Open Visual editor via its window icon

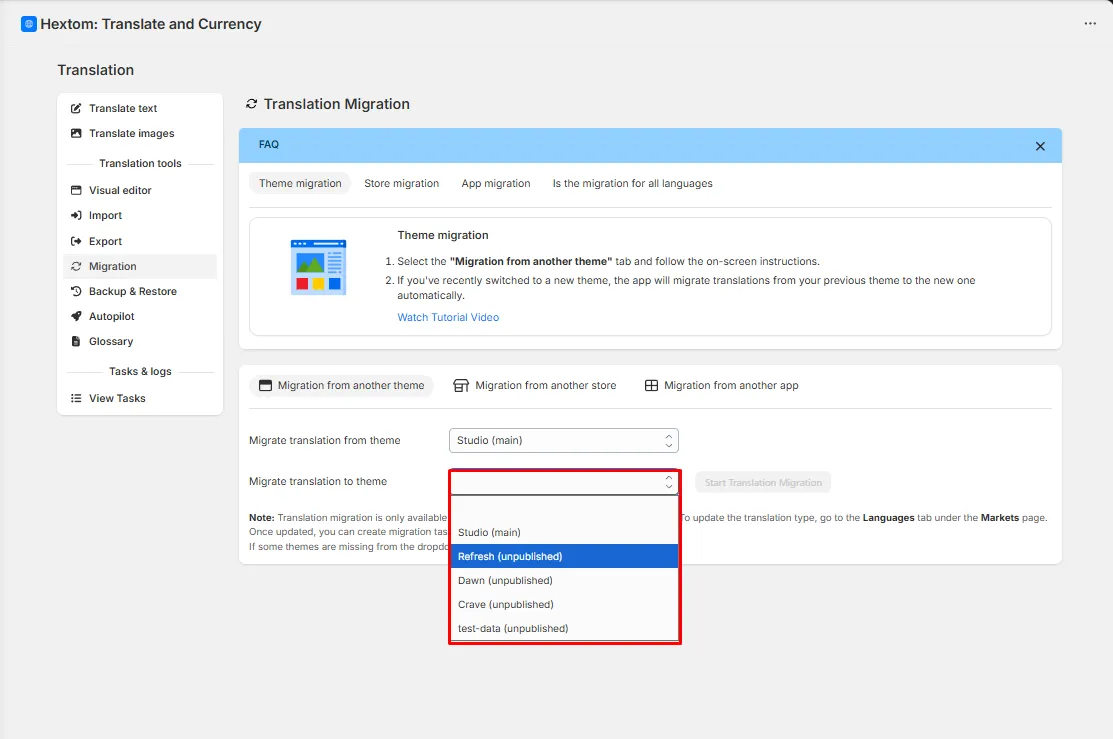[x=76, y=190]
